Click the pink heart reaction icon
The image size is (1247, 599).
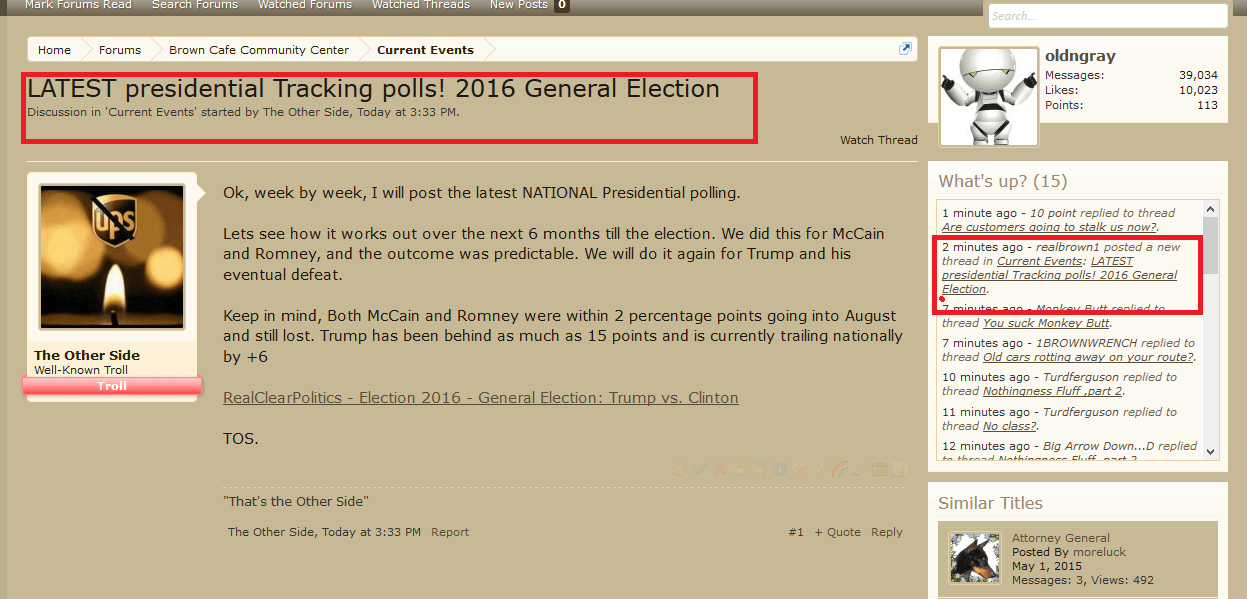pyautogui.click(x=800, y=469)
